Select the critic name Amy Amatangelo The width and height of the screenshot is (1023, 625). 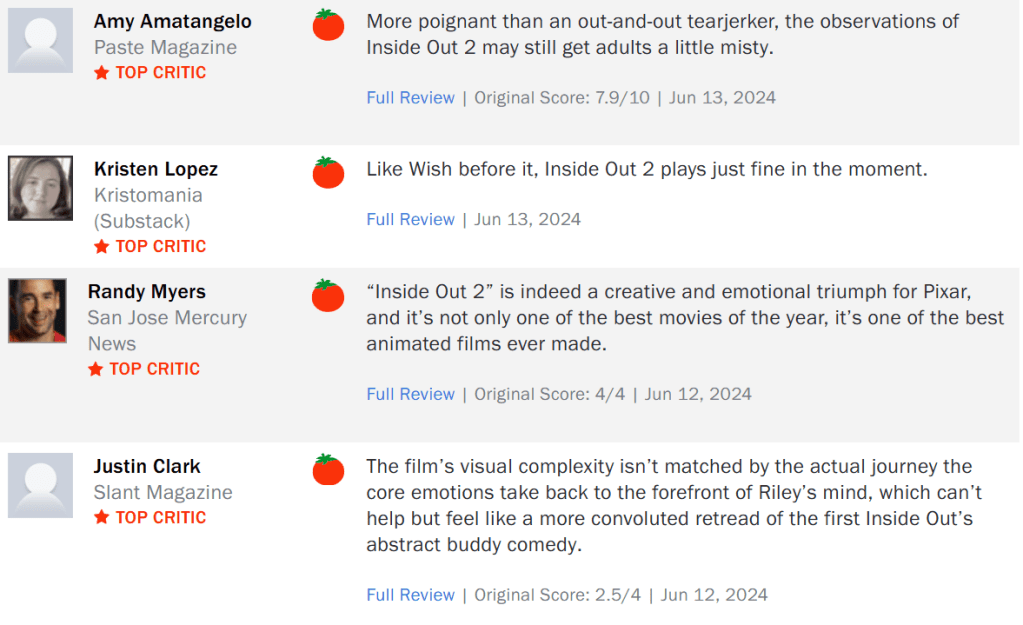pyautogui.click(x=172, y=20)
